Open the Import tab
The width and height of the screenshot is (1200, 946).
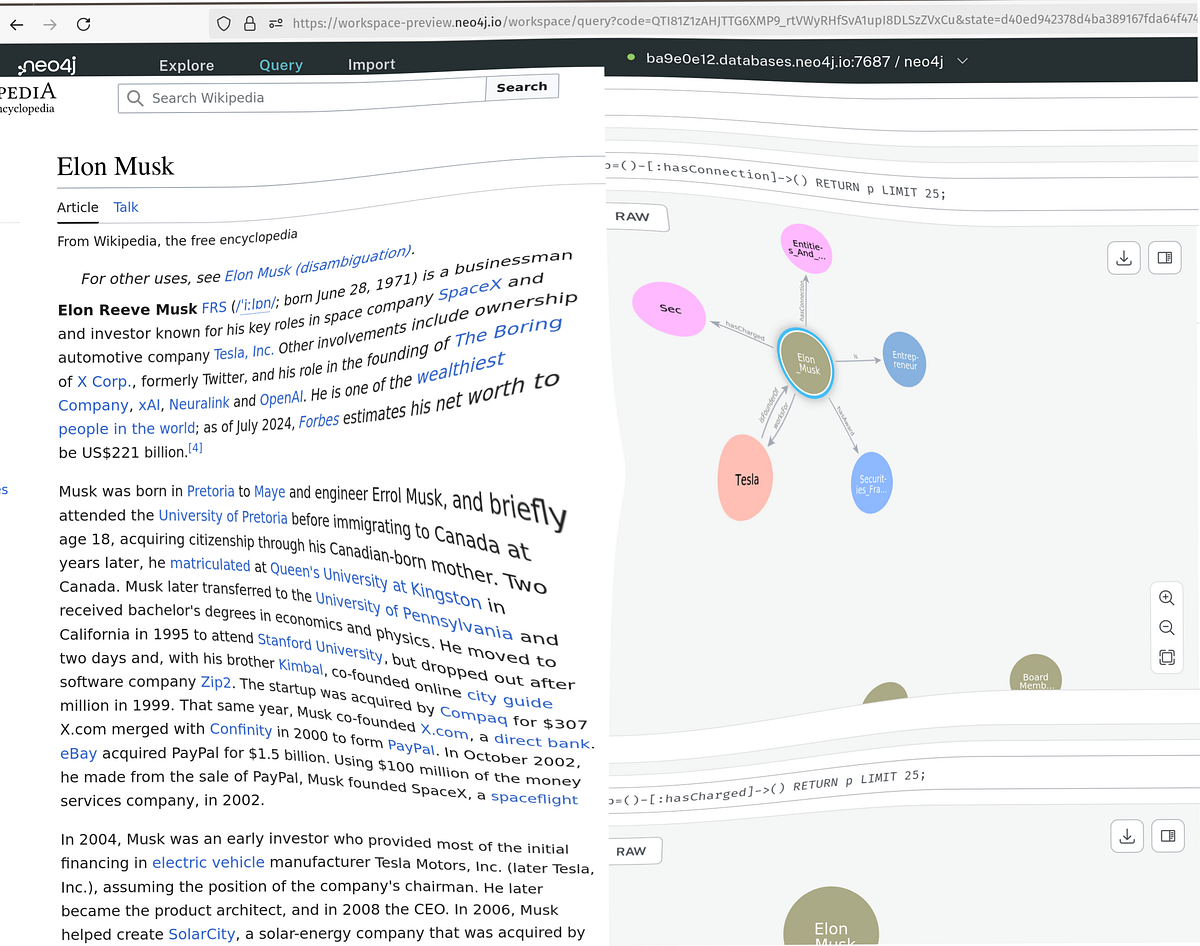[x=371, y=64]
